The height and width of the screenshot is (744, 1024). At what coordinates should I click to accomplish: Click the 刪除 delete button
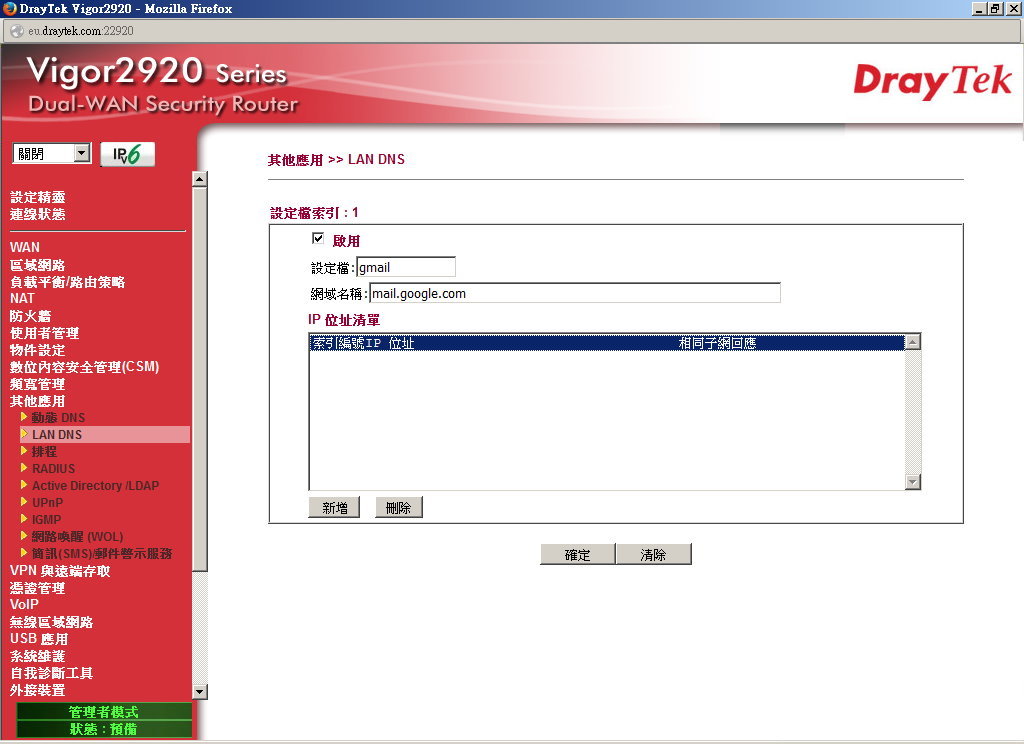click(x=398, y=508)
